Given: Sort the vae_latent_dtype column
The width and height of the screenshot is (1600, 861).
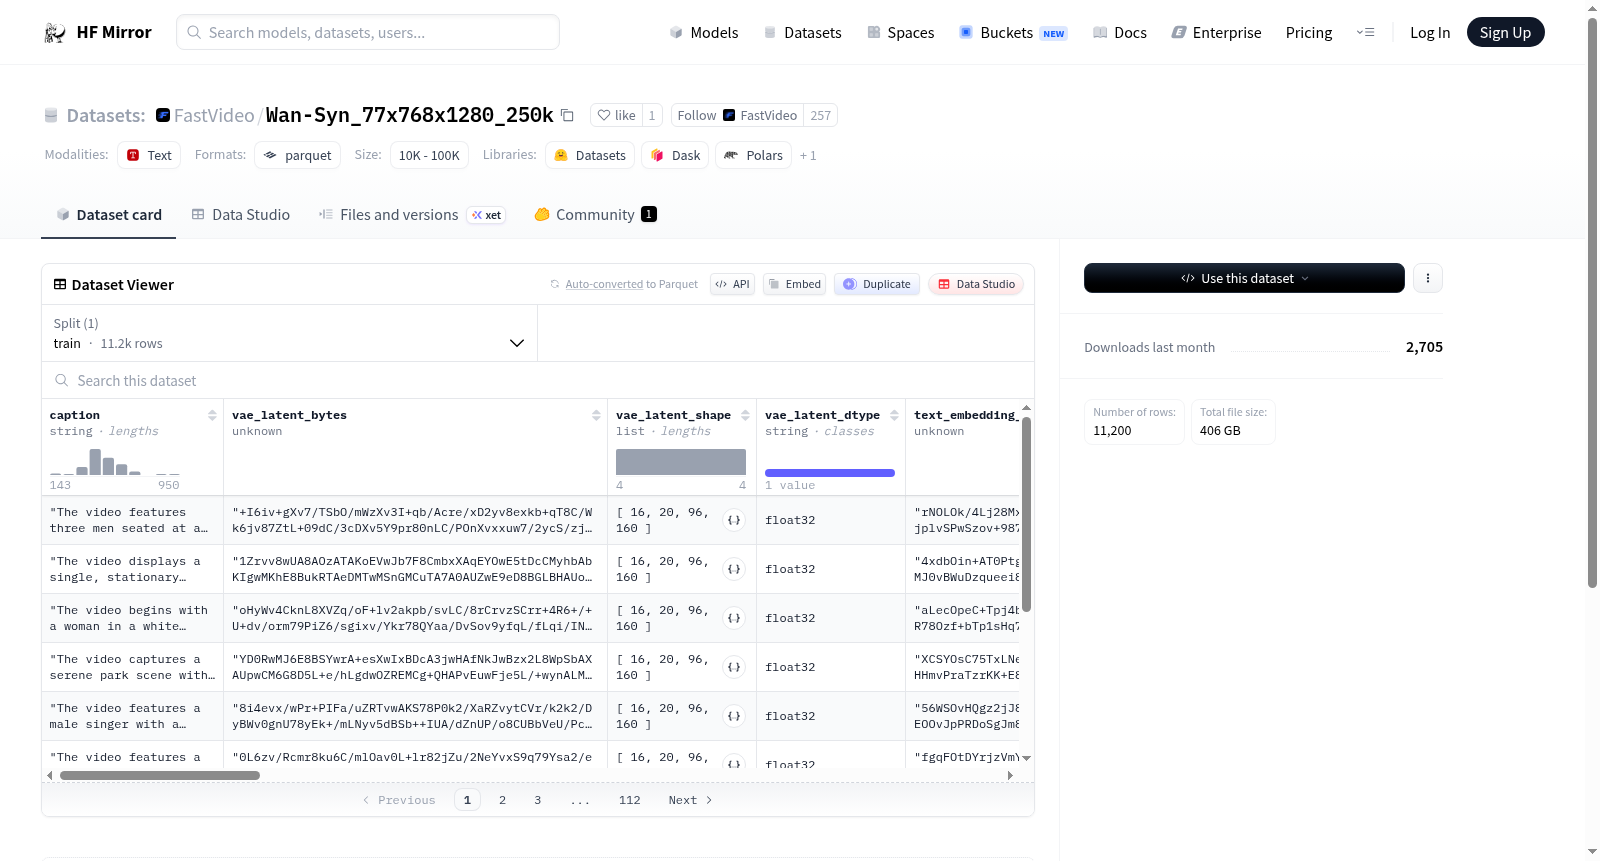Looking at the screenshot, I should pyautogui.click(x=894, y=415).
